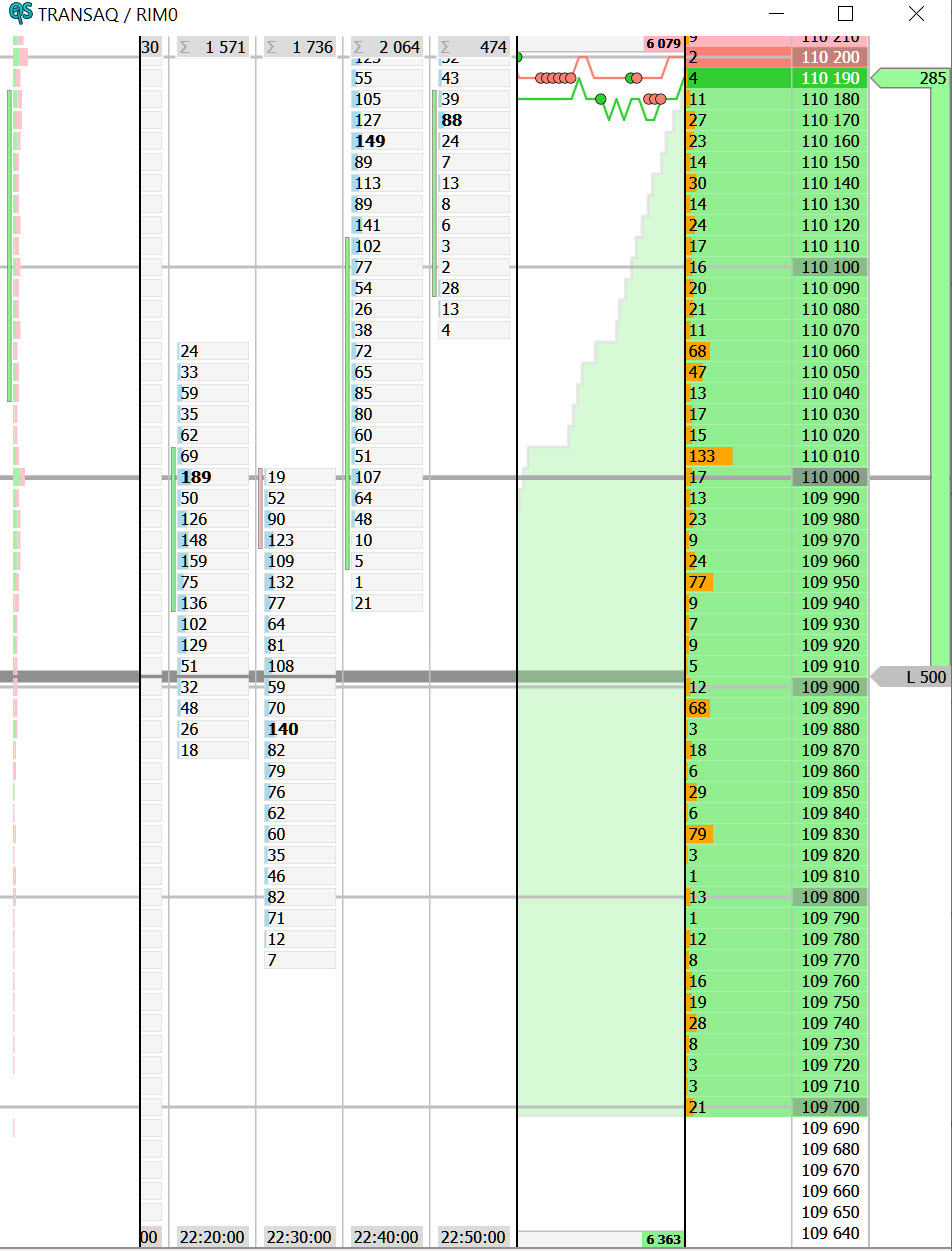Select the 110 190 best bid price

click(x=830, y=78)
